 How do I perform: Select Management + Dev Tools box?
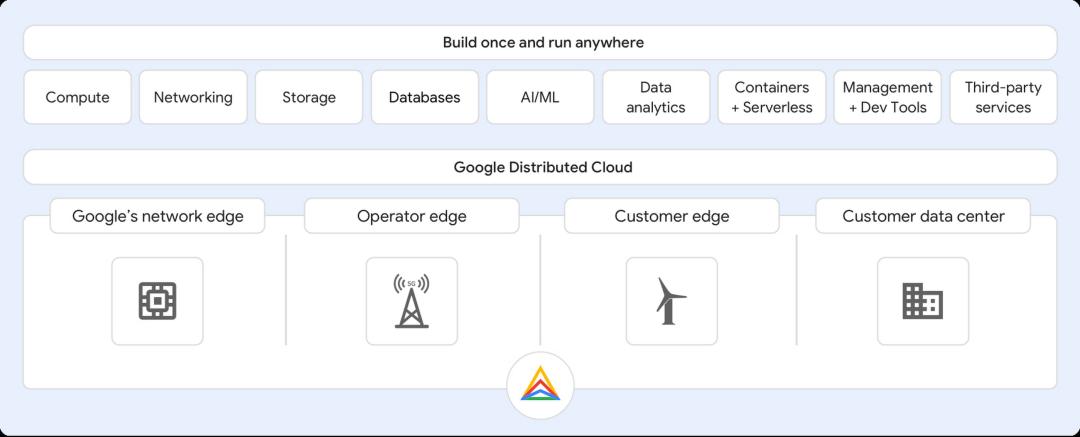(887, 97)
